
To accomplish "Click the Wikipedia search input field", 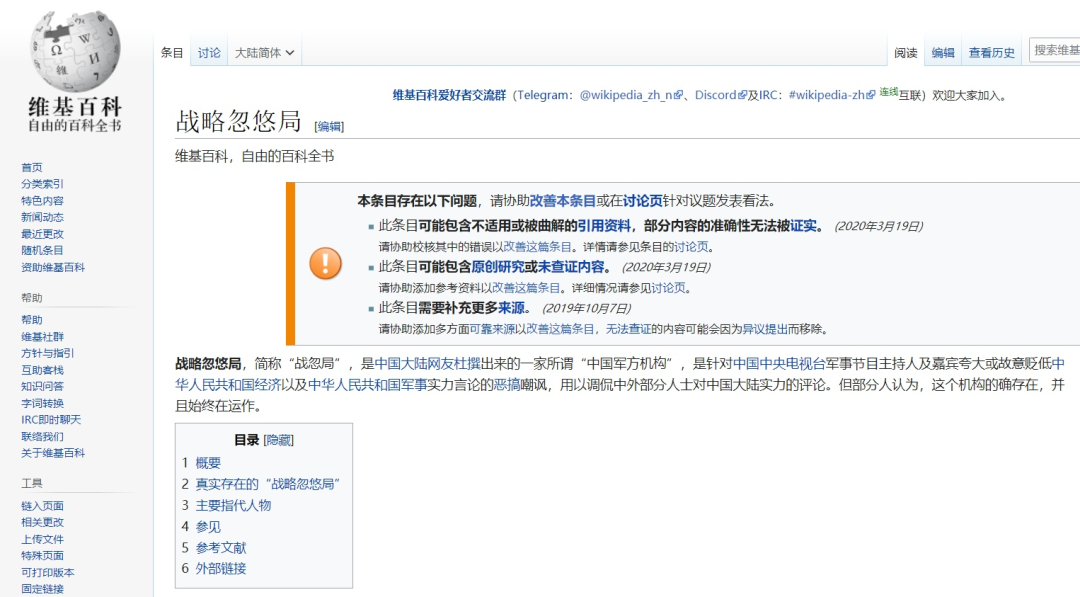I will click(x=1055, y=50).
